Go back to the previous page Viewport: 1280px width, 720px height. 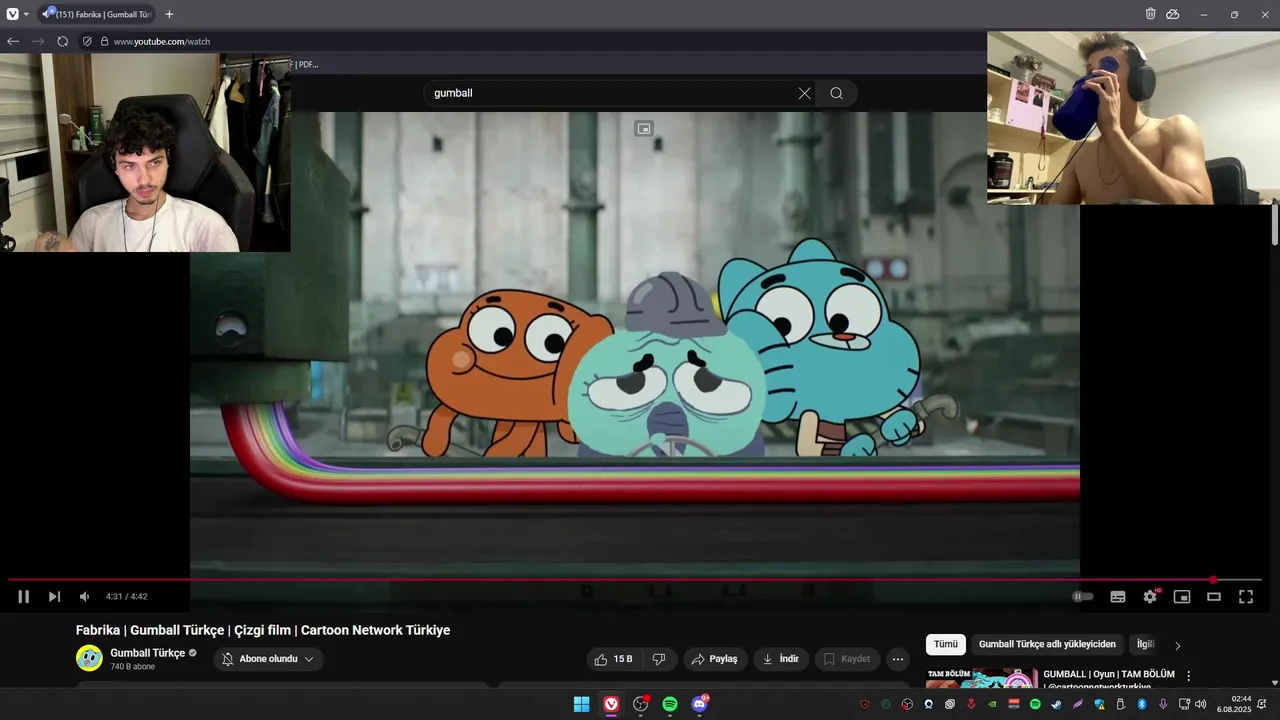[13, 41]
